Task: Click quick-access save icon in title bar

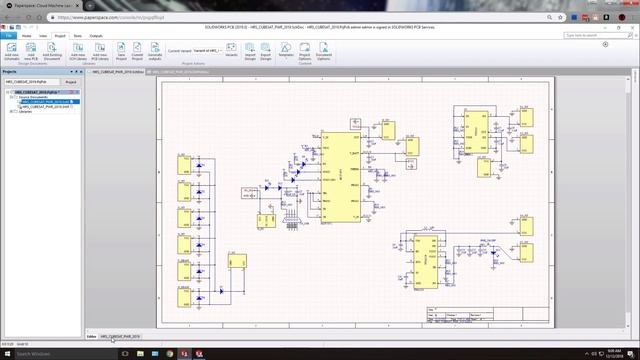Action: 11,27
